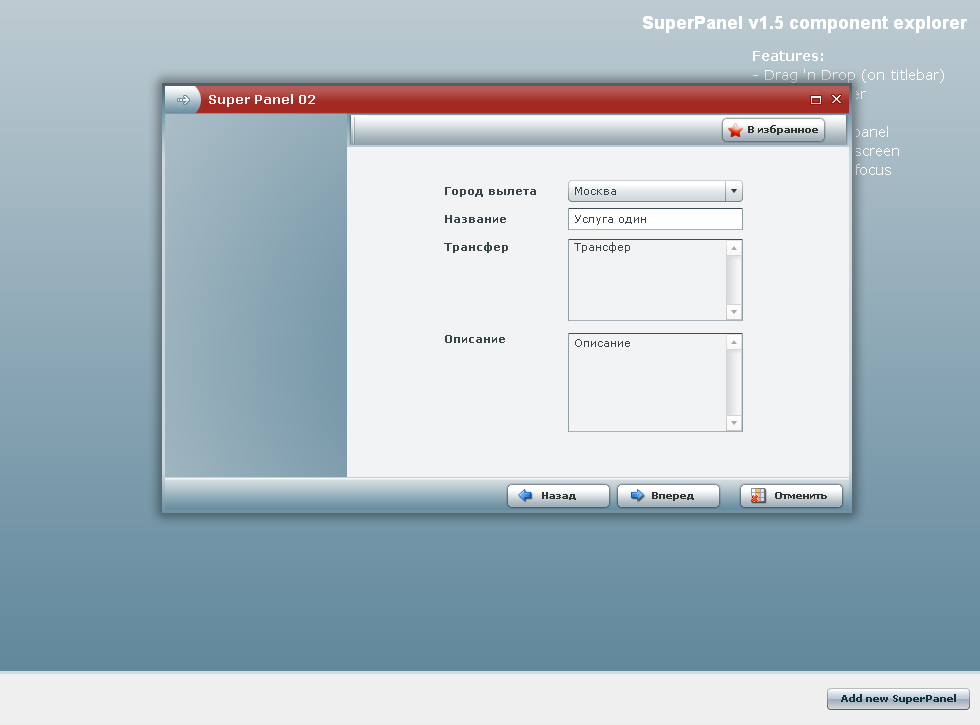This screenshot has height=725, width=980.
Task: Click SuperPanel v1.5 component explorer heading
Action: [804, 23]
